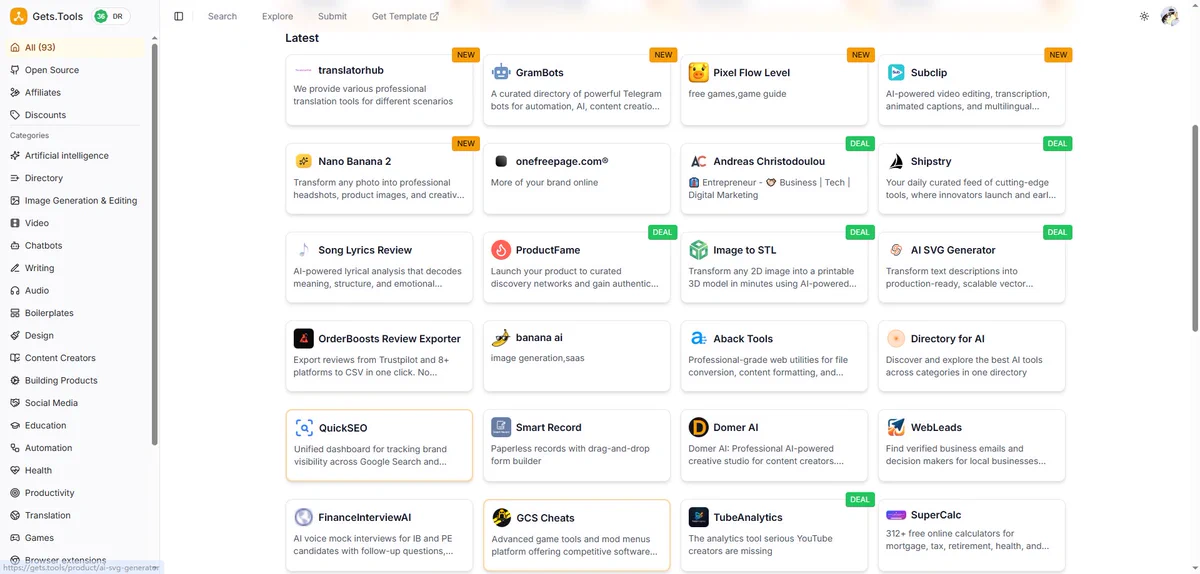Viewport: 1200px width, 574px height.
Task: Open the Boilerplates category
Action: [x=75, y=313]
